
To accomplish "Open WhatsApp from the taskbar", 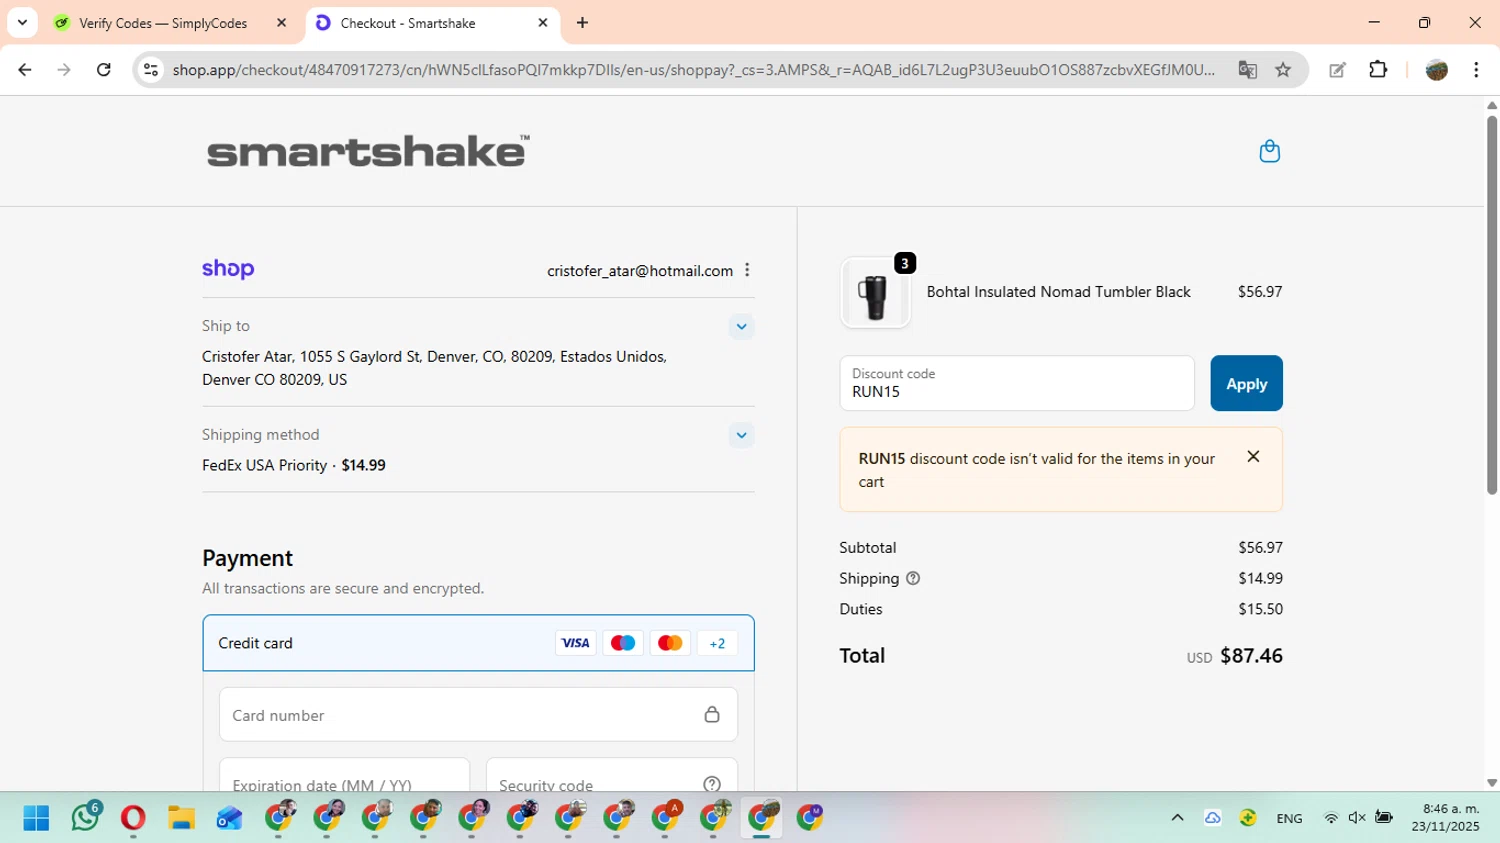I will (85, 818).
